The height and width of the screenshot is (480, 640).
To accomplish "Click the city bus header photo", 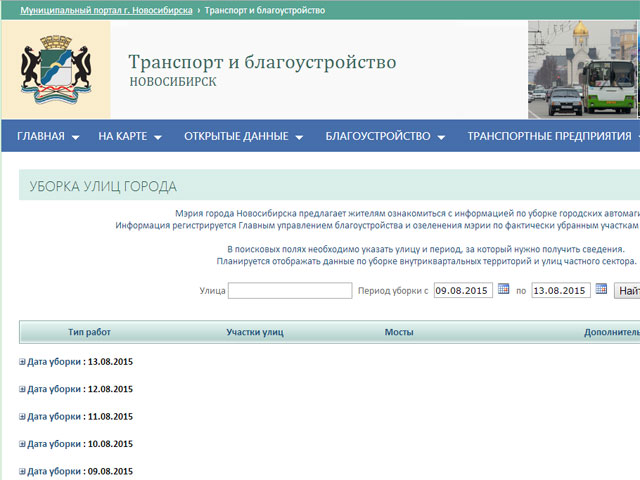I will [x=583, y=70].
